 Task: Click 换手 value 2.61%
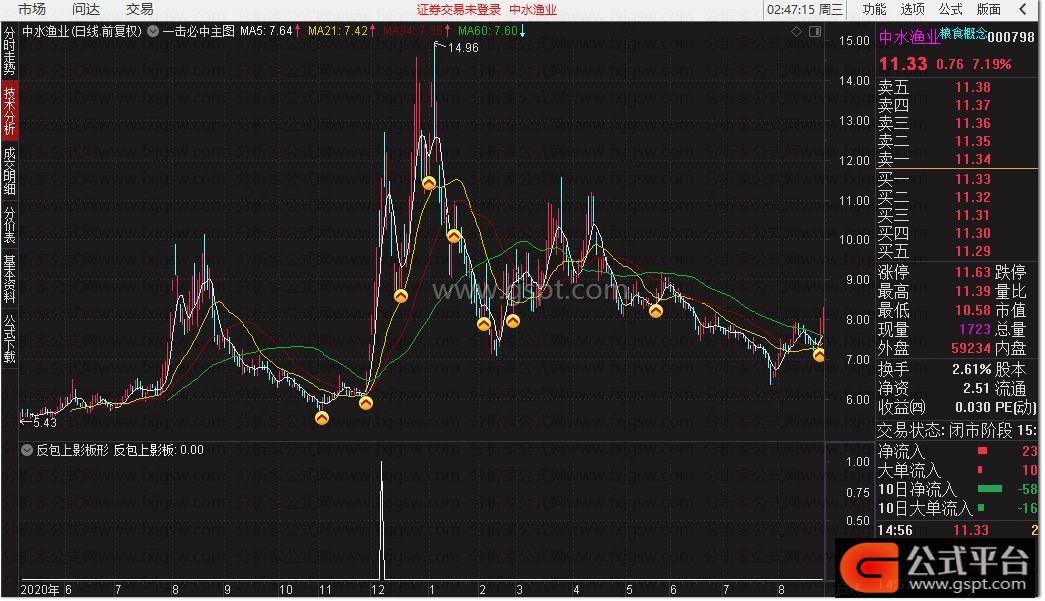(x=971, y=369)
